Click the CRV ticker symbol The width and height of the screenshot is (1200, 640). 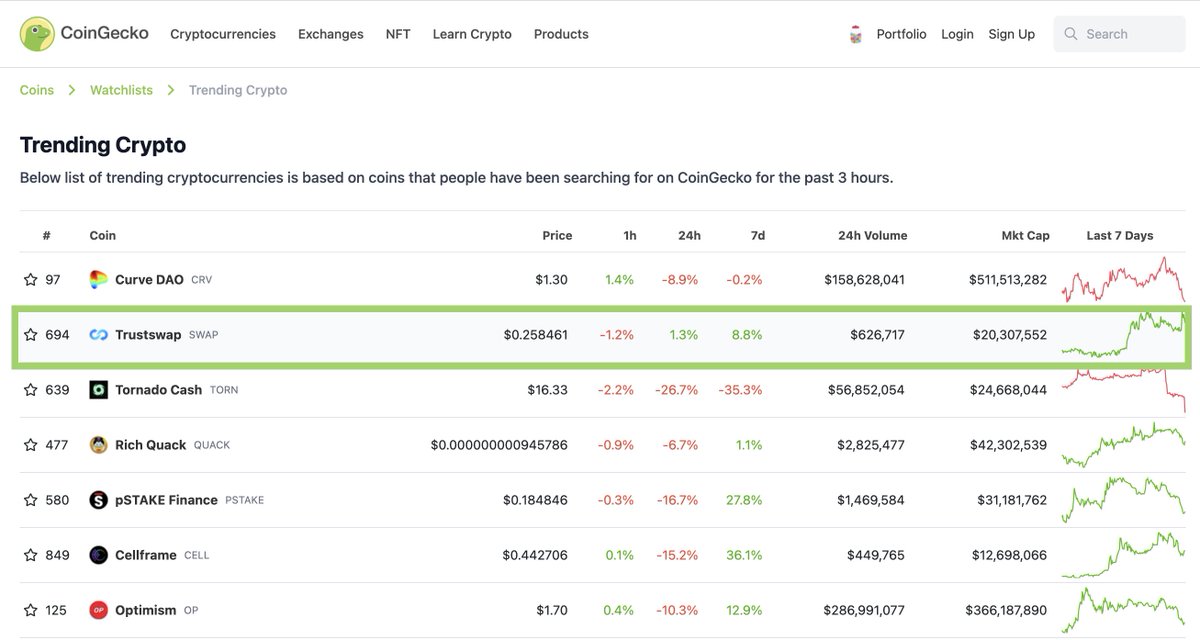[201, 280]
